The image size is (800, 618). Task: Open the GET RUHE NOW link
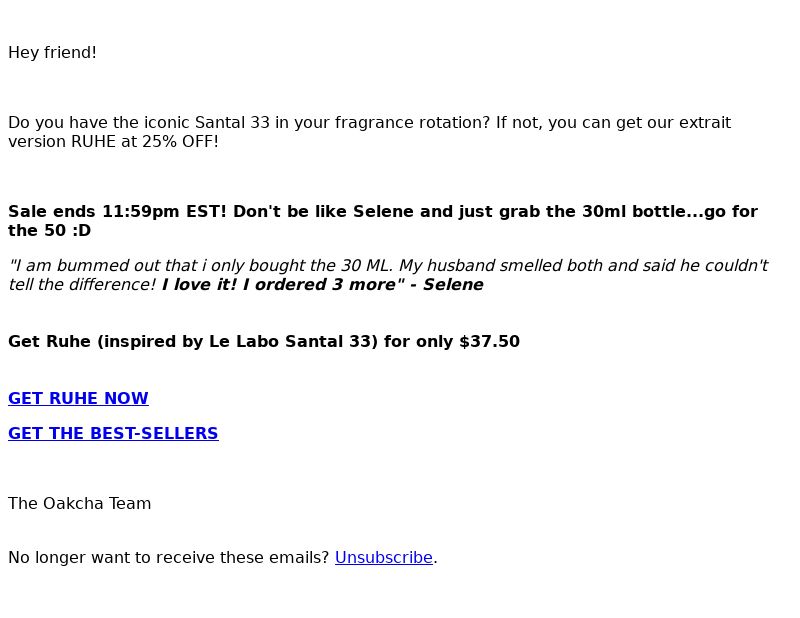tap(78, 398)
